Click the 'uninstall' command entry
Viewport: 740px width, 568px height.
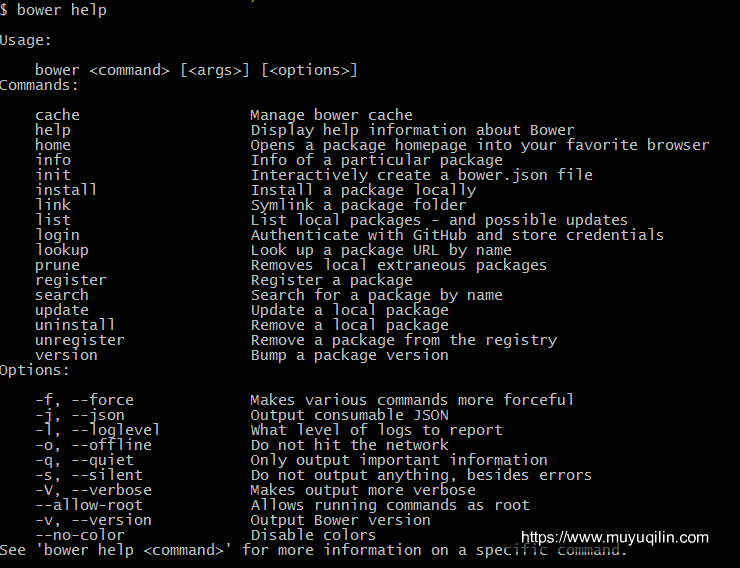click(x=75, y=325)
